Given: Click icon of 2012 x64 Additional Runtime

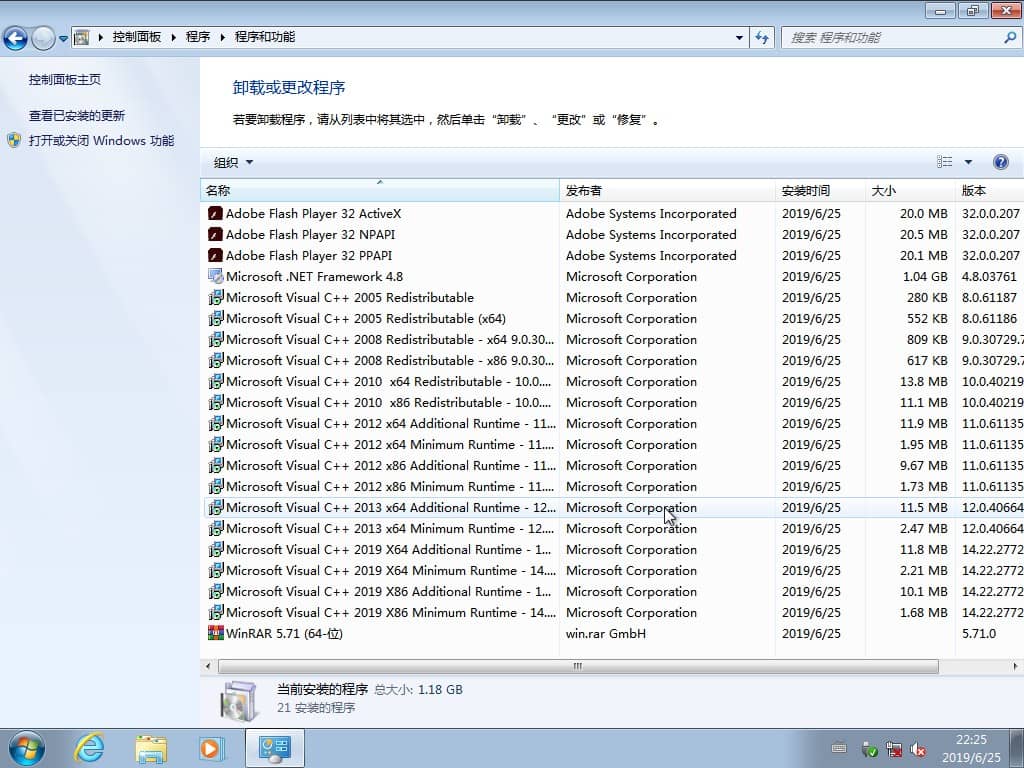Looking at the screenshot, I should click(x=215, y=423).
